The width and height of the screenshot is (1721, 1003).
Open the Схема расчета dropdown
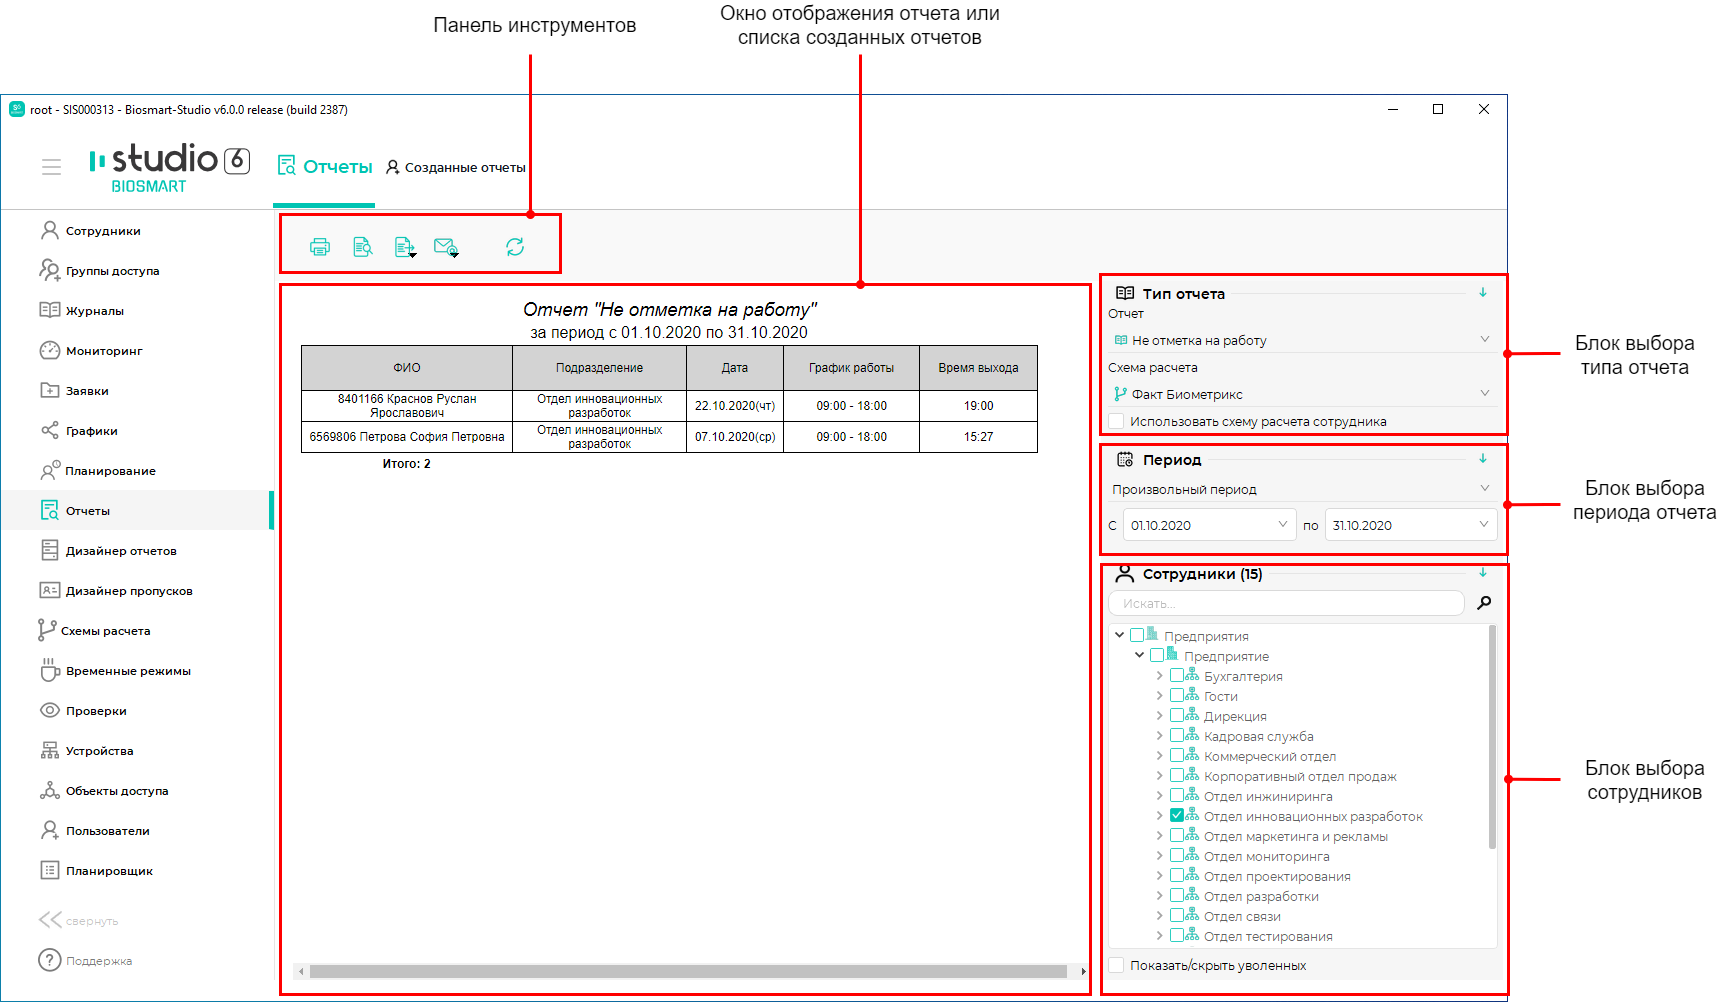[1302, 394]
